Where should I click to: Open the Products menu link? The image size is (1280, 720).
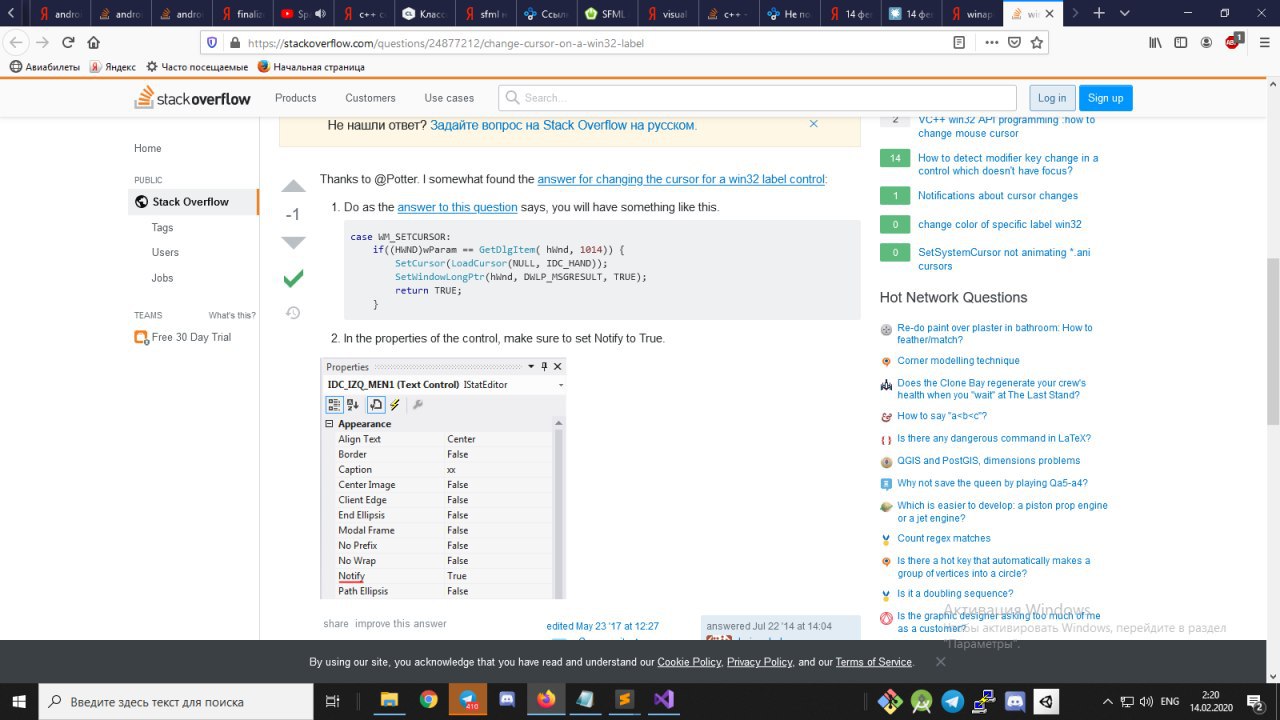pyautogui.click(x=296, y=98)
